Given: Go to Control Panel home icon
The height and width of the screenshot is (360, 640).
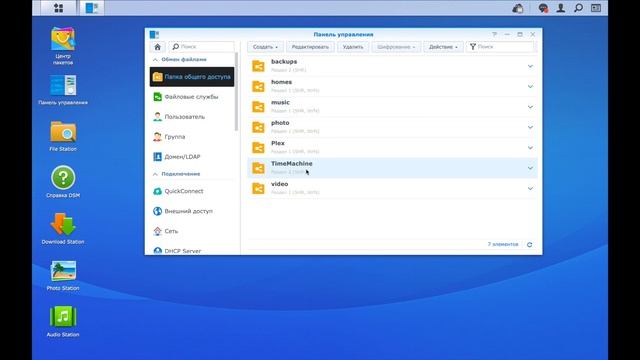Looking at the screenshot, I should pos(158,47).
